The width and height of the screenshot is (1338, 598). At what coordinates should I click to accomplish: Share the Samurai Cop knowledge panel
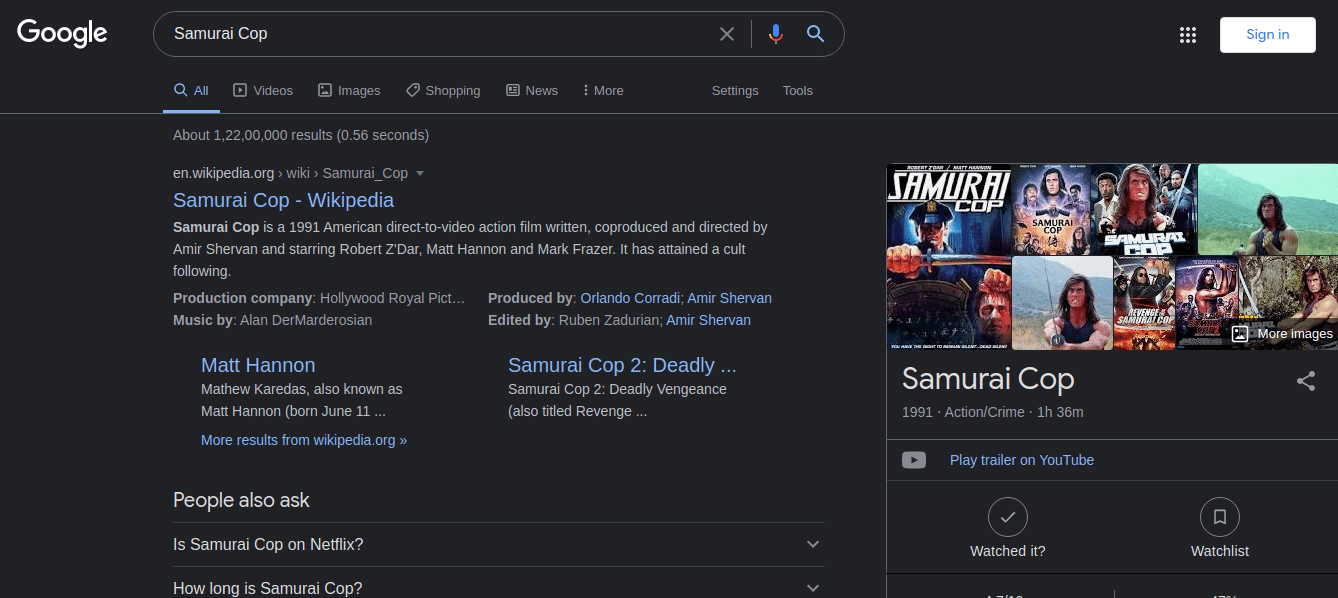pos(1306,381)
